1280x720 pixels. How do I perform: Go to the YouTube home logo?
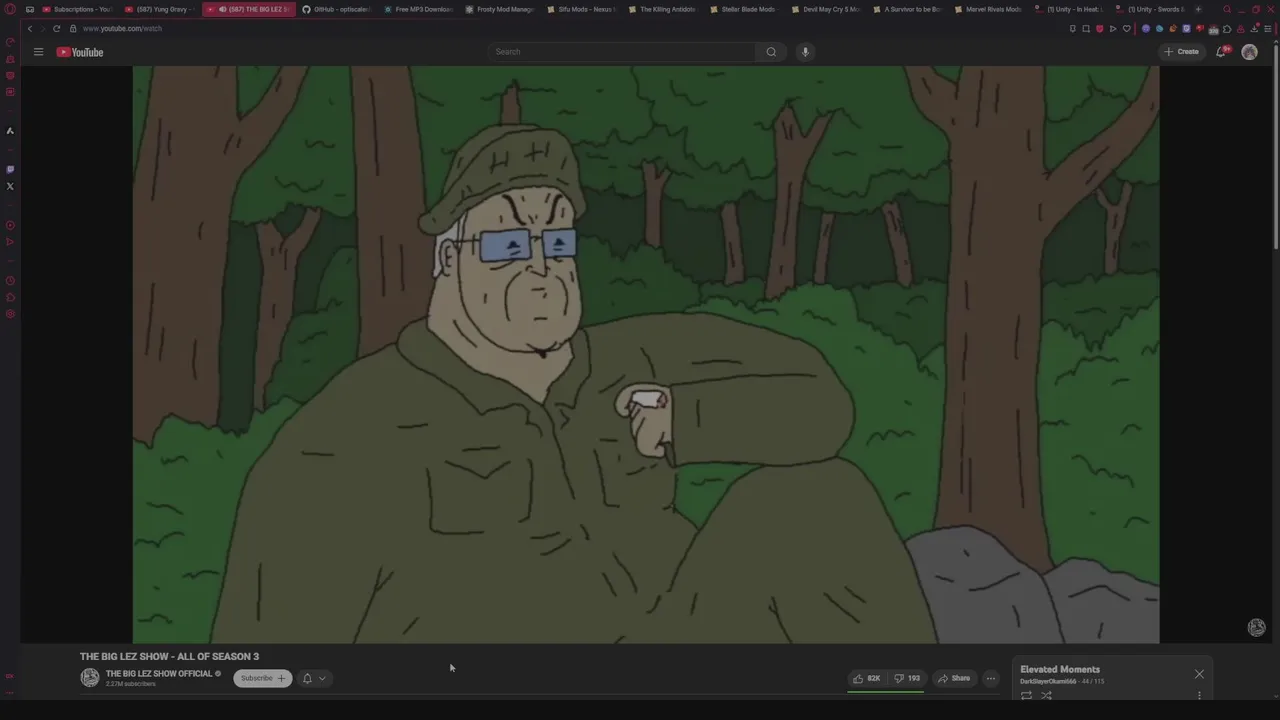[x=80, y=52]
